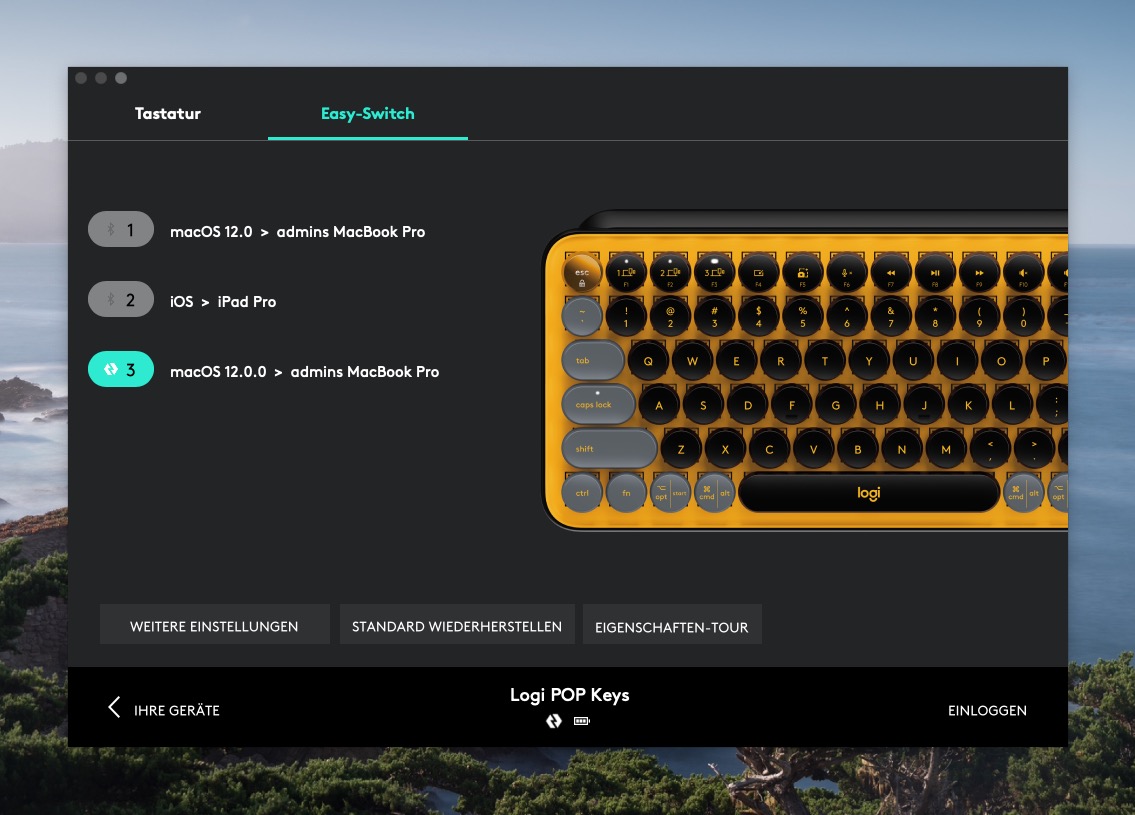Click the F6 microphone mute key
1135x815 pixels.
[x=847, y=273]
